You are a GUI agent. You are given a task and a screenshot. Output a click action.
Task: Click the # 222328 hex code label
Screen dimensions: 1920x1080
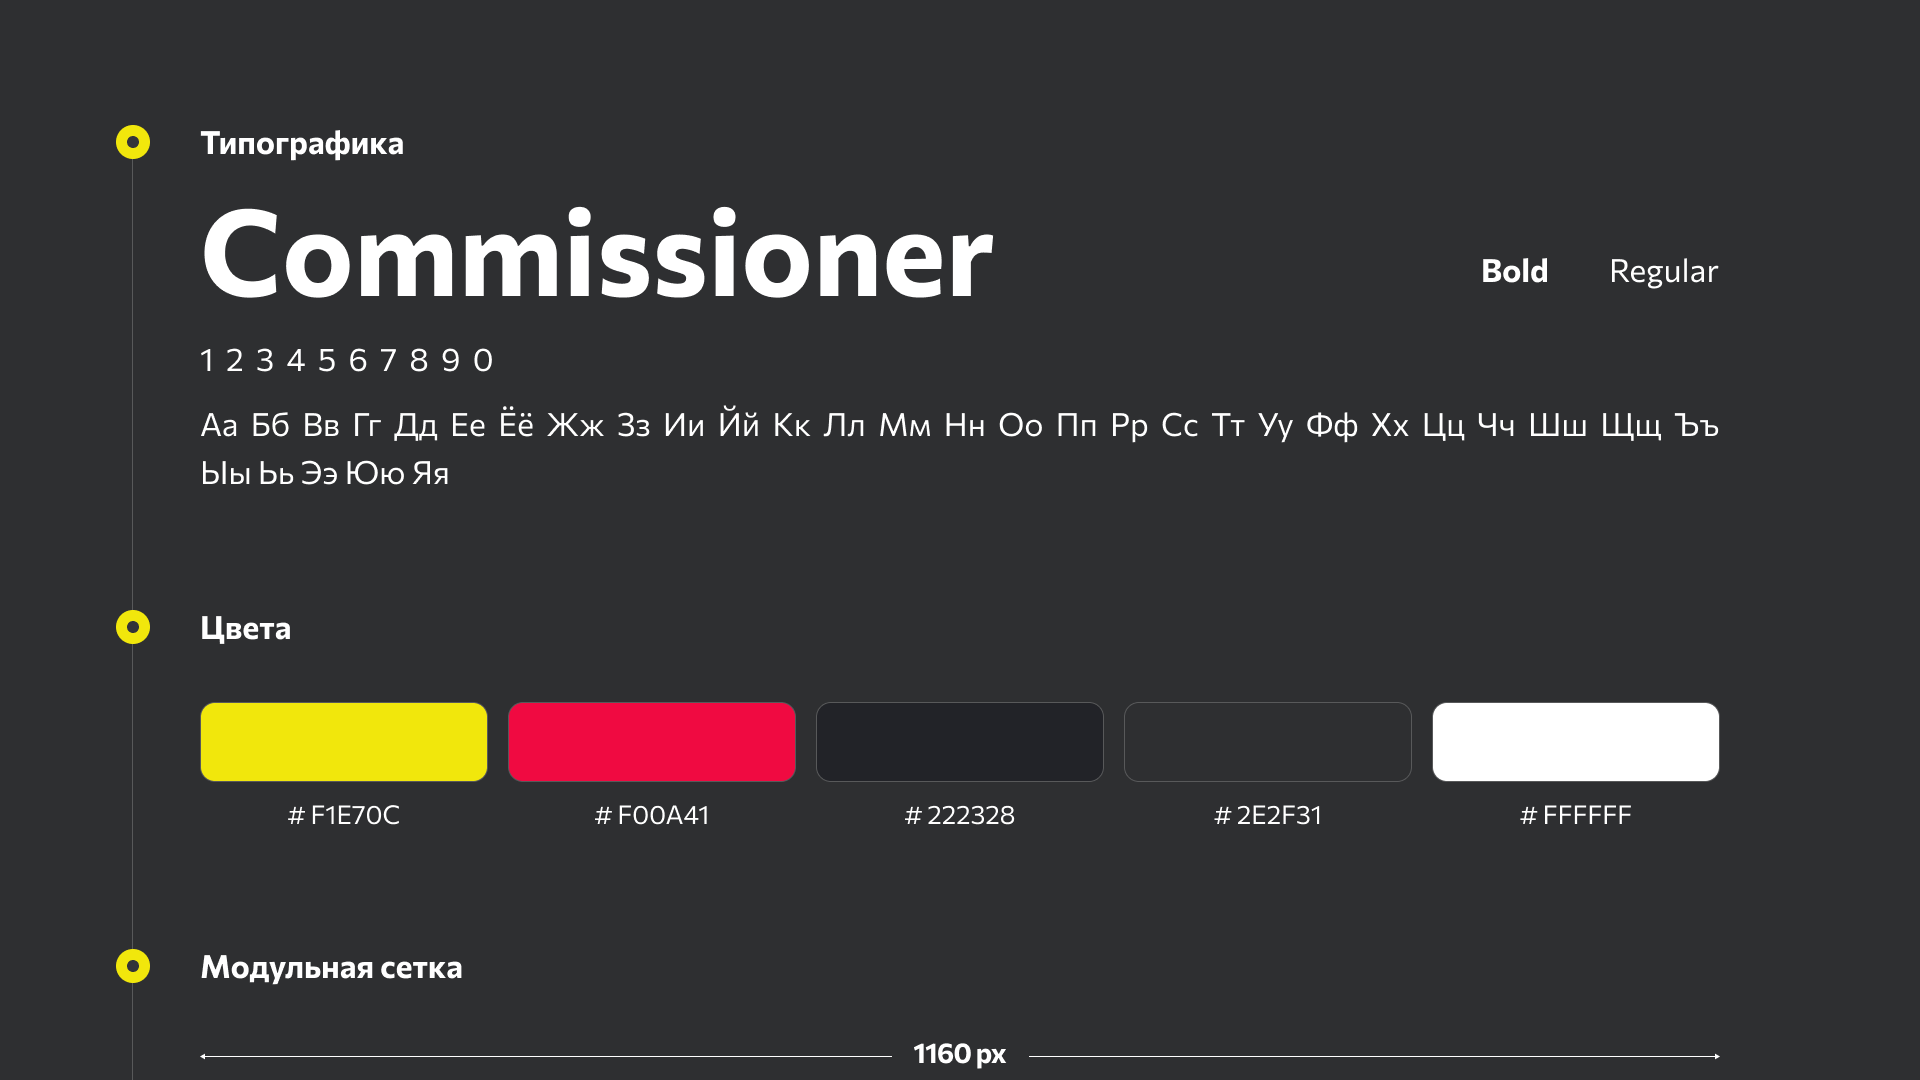[960, 815]
